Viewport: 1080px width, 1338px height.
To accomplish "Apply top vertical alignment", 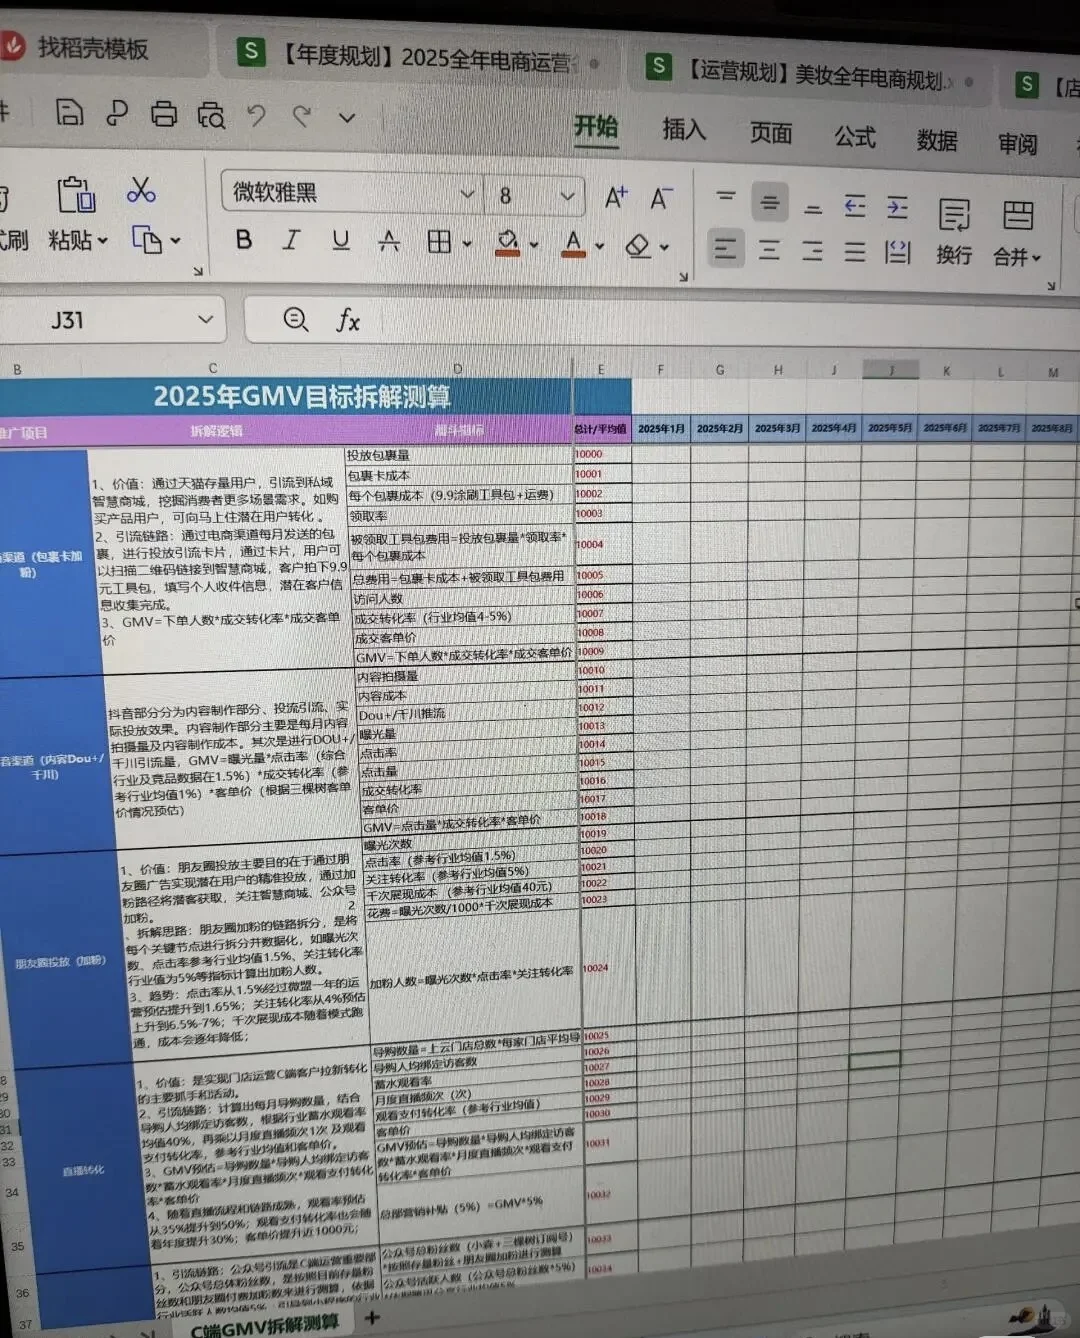I will 726,199.
